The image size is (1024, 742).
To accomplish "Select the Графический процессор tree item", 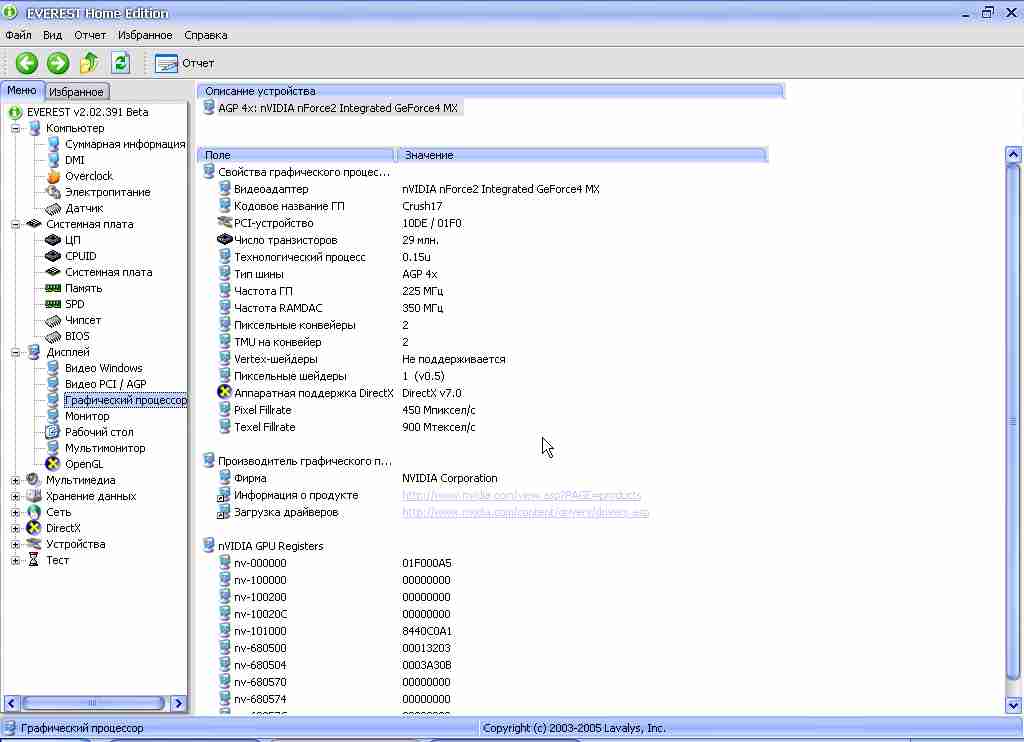I will coord(125,400).
